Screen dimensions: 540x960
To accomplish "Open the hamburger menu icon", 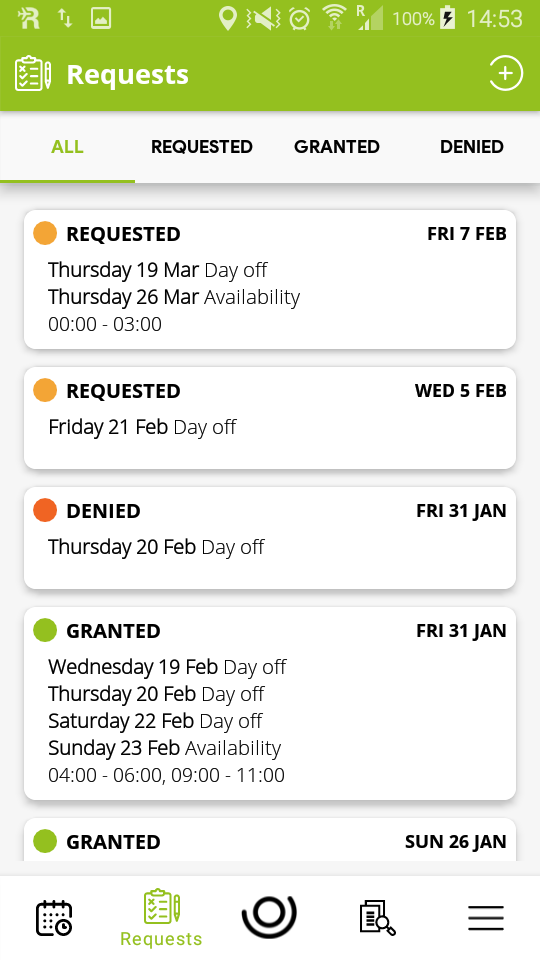I will pos(486,918).
